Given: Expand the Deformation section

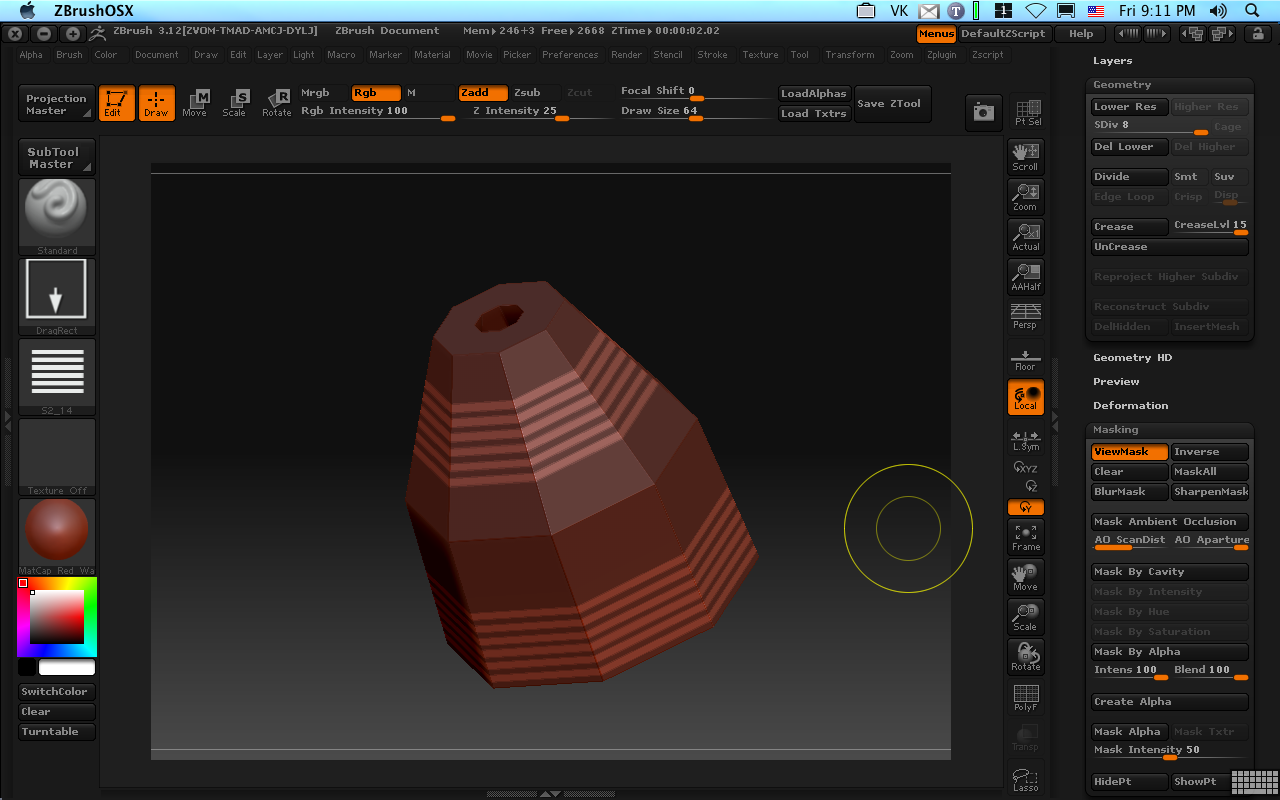Looking at the screenshot, I should (1130, 406).
